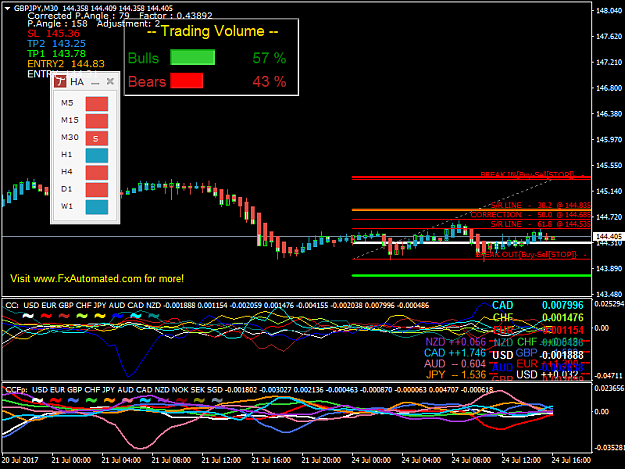625x469 pixels.
Task: Click the 143.890 price scale label
Action: [609, 268]
